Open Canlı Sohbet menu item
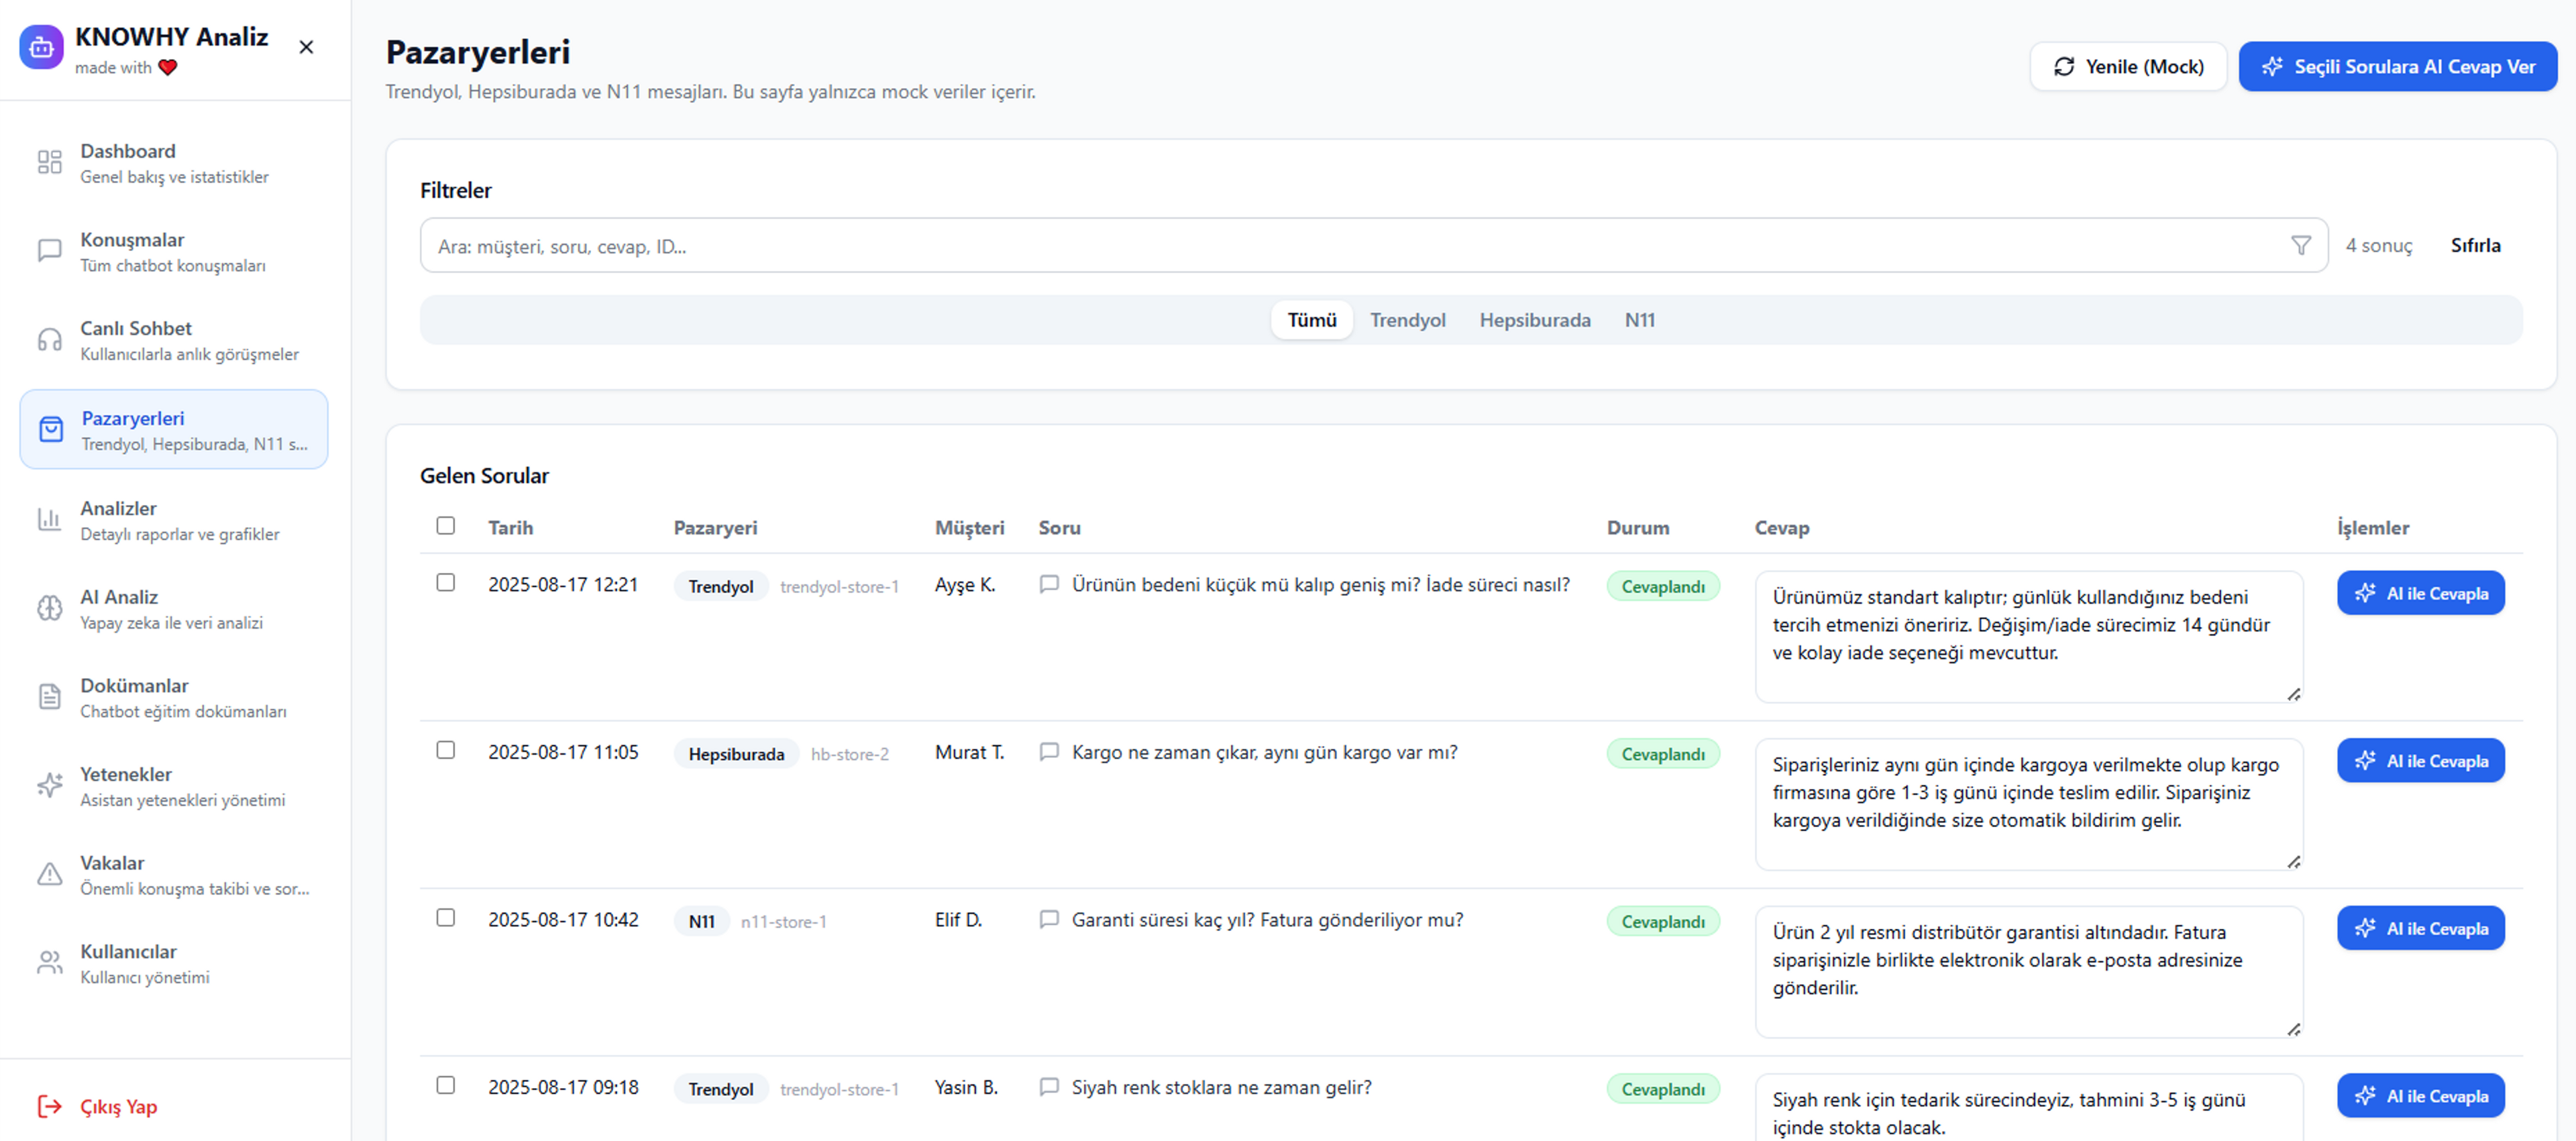The width and height of the screenshot is (2576, 1141). pyautogui.click(x=174, y=340)
